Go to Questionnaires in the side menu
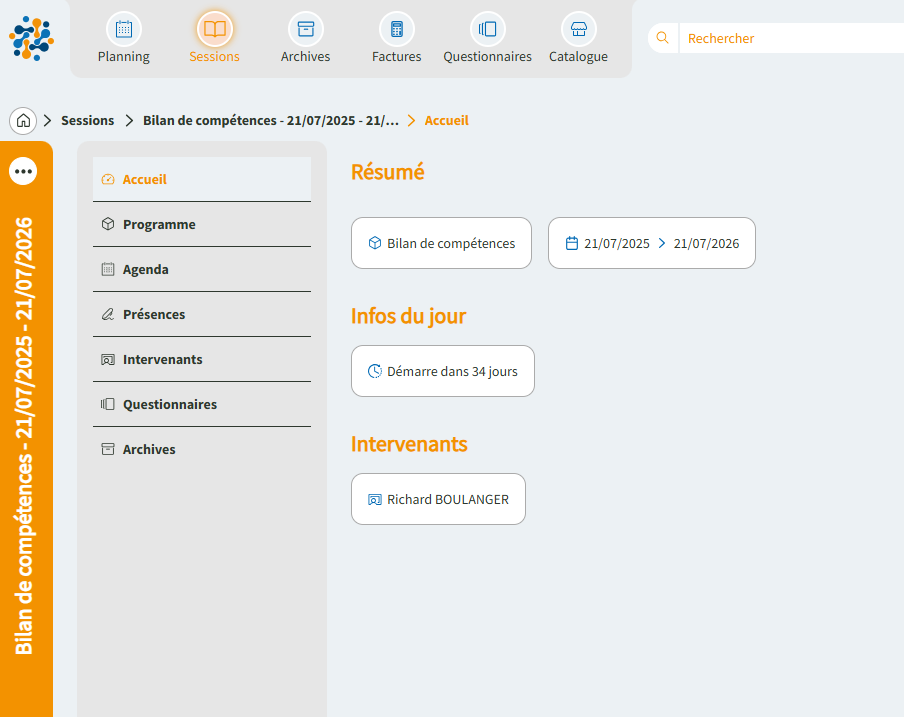Image resolution: width=904 pixels, height=717 pixels. click(169, 404)
